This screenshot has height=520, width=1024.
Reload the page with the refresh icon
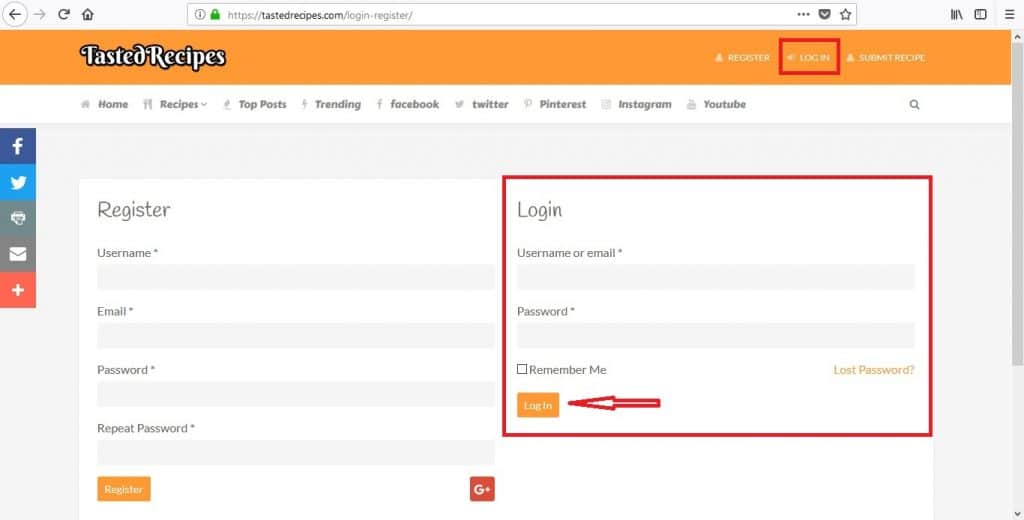63,14
